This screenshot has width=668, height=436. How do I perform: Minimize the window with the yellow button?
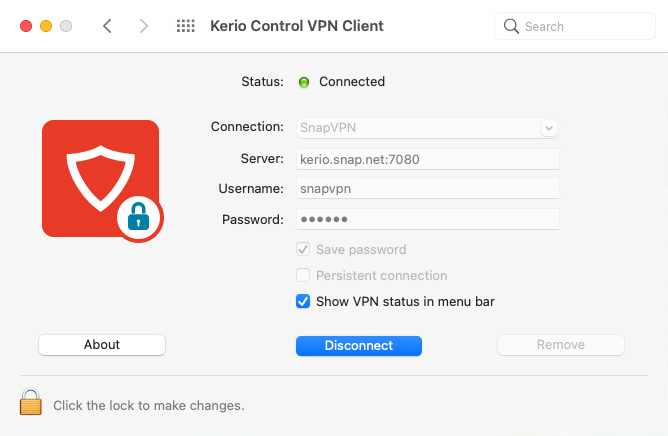click(46, 26)
